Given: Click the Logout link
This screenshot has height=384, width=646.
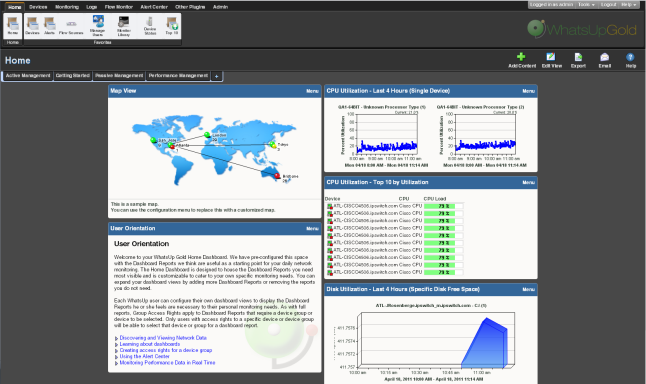Looking at the screenshot, I should click(608, 5).
